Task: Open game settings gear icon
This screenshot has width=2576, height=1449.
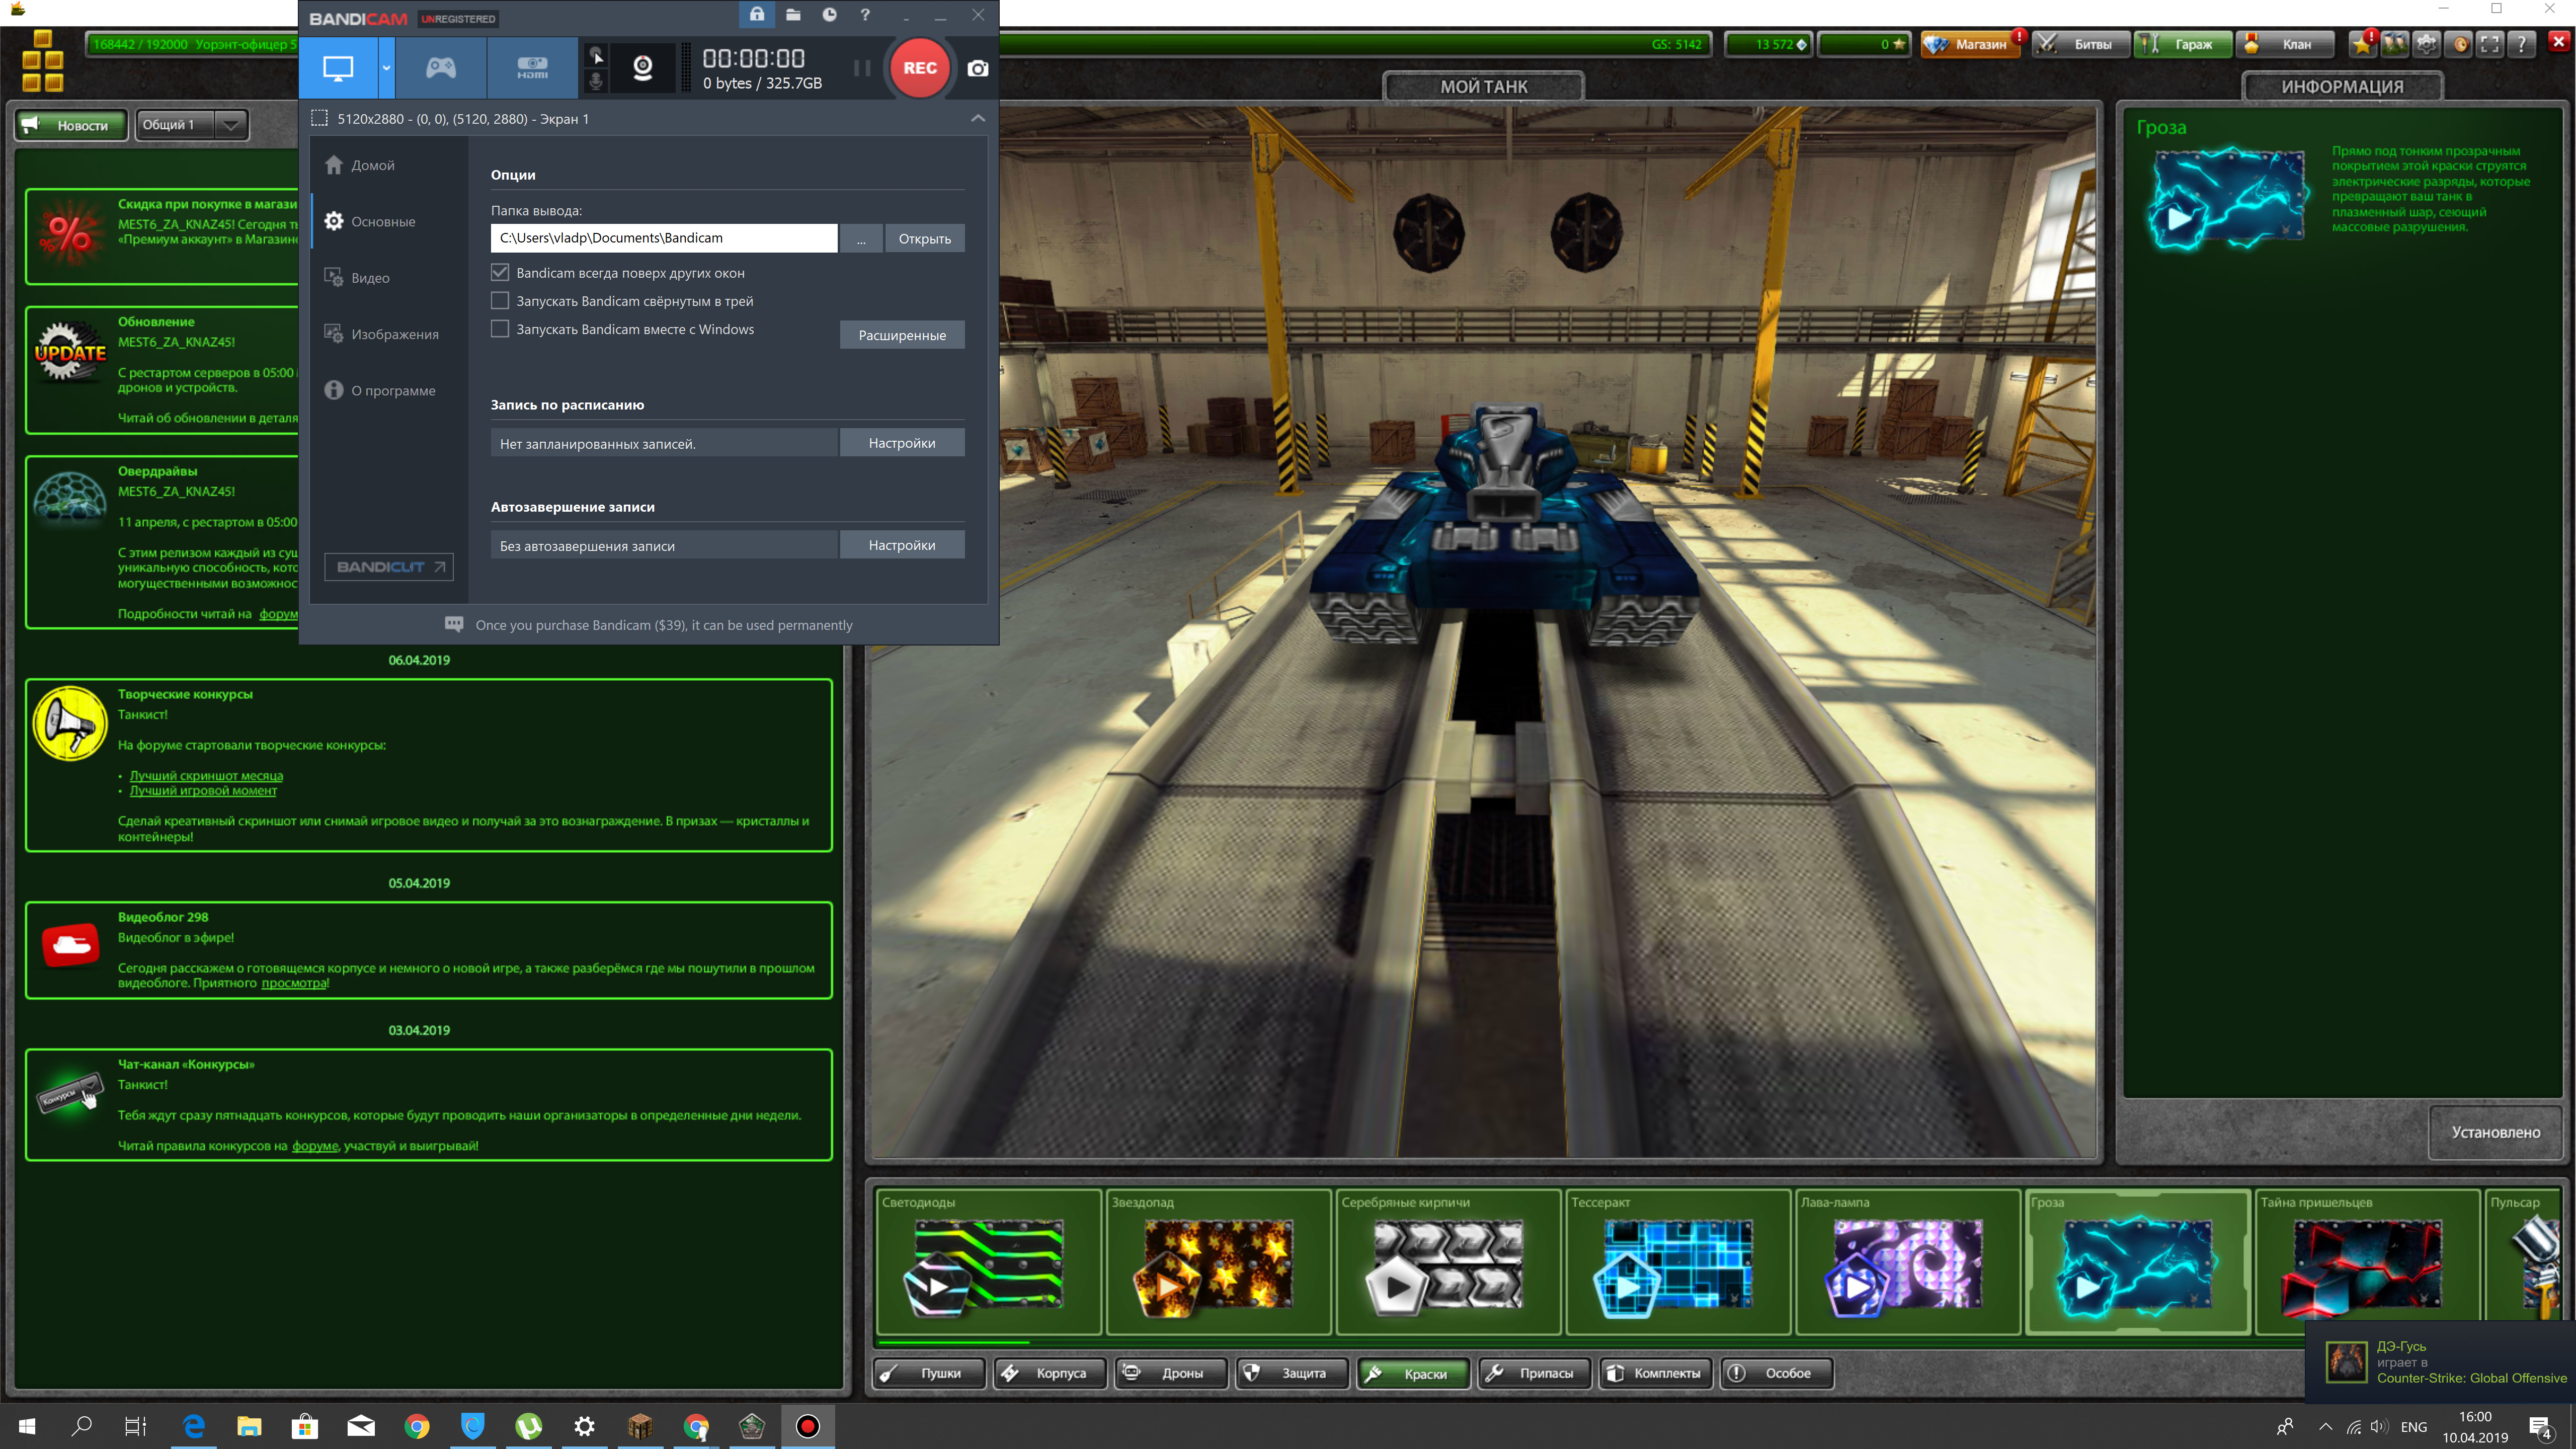Action: pyautogui.click(x=2427, y=44)
